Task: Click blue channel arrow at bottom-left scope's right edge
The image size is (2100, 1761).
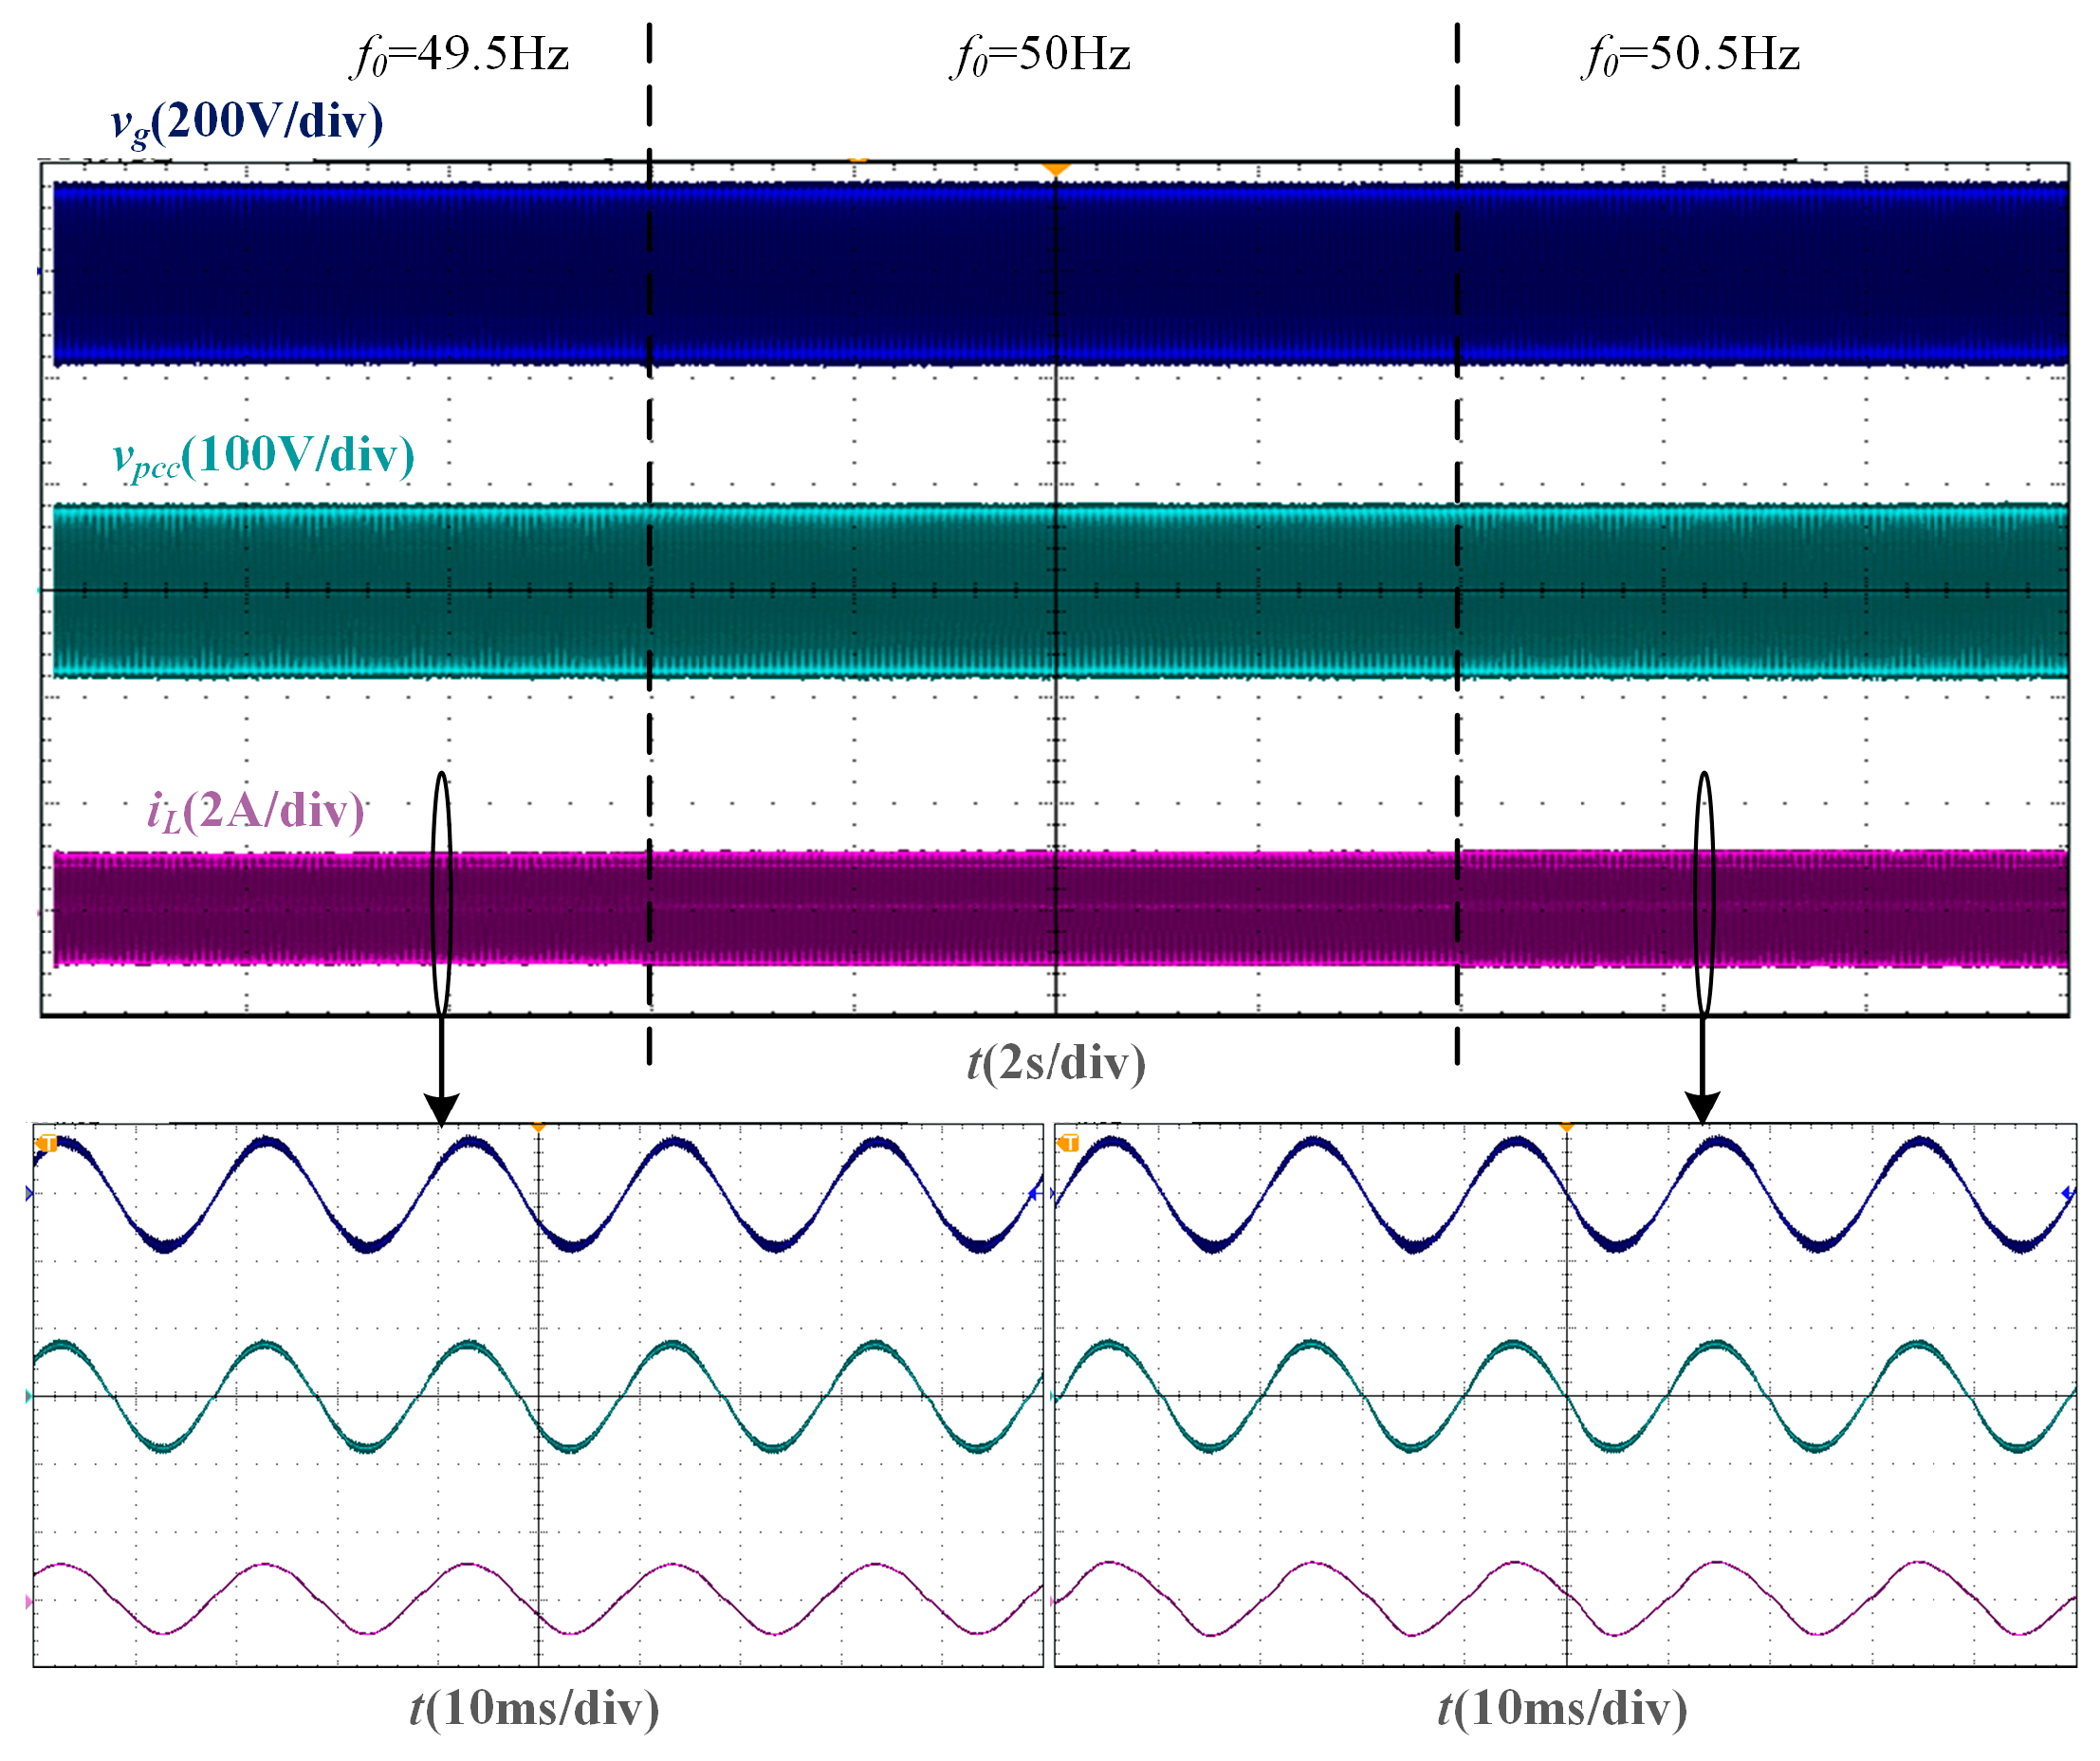Action: (x=1034, y=1192)
